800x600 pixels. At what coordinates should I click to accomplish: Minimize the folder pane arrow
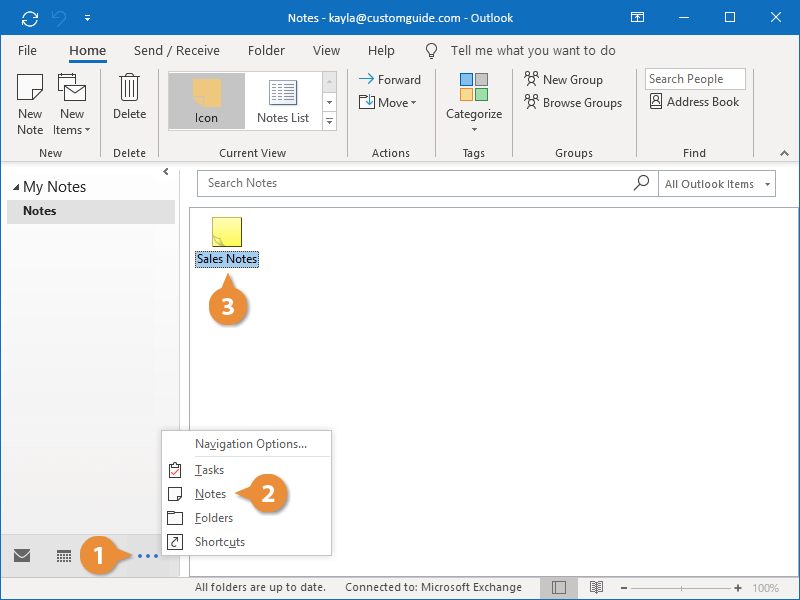click(x=166, y=172)
